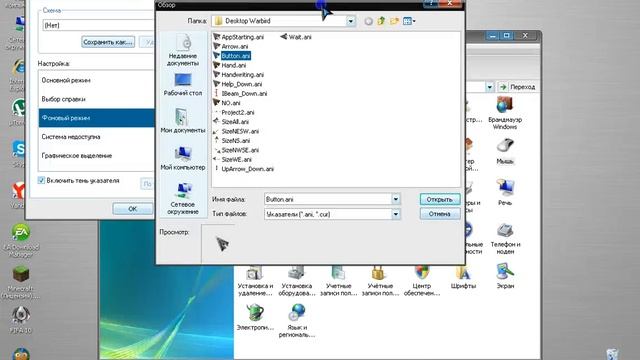Expand the Тип файлов dropdown arrow
The width and height of the screenshot is (640, 360).
click(x=396, y=214)
